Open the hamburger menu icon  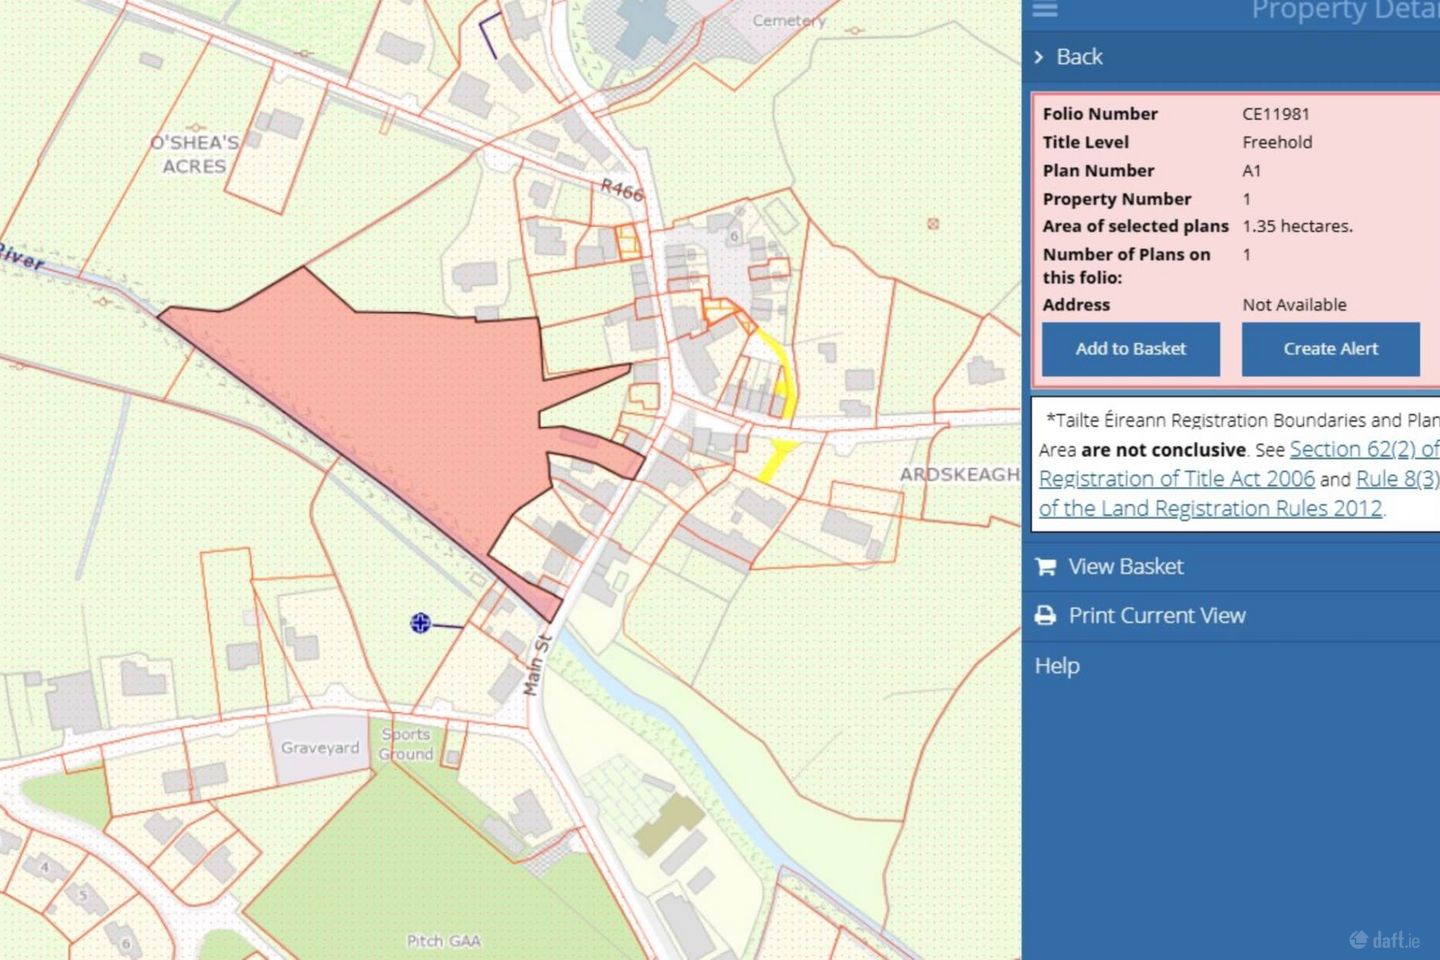pos(1045,9)
